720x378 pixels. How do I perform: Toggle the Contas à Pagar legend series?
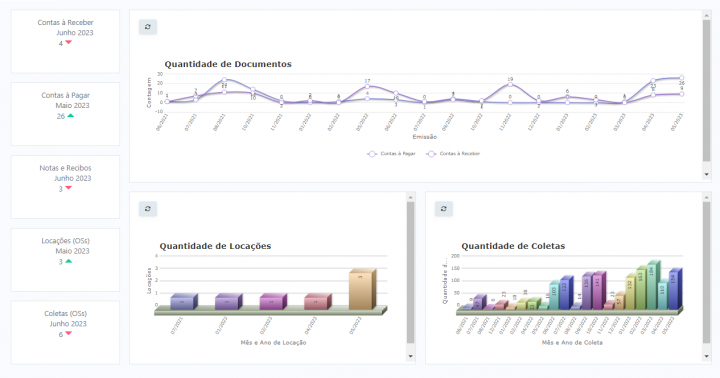tap(391, 154)
